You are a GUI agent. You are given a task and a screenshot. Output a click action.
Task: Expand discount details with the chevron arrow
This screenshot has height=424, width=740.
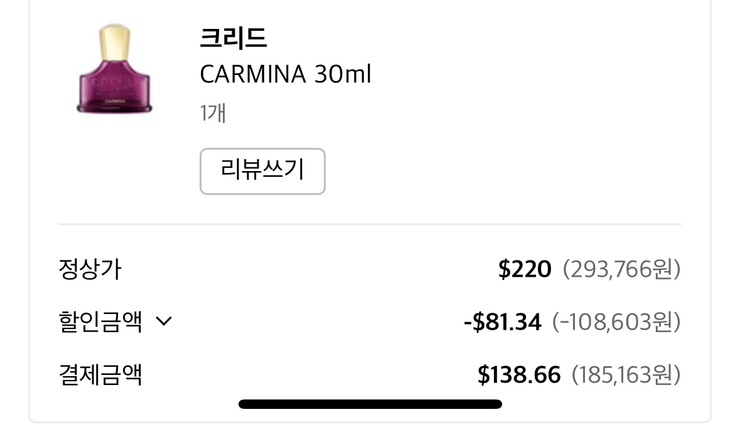point(165,322)
